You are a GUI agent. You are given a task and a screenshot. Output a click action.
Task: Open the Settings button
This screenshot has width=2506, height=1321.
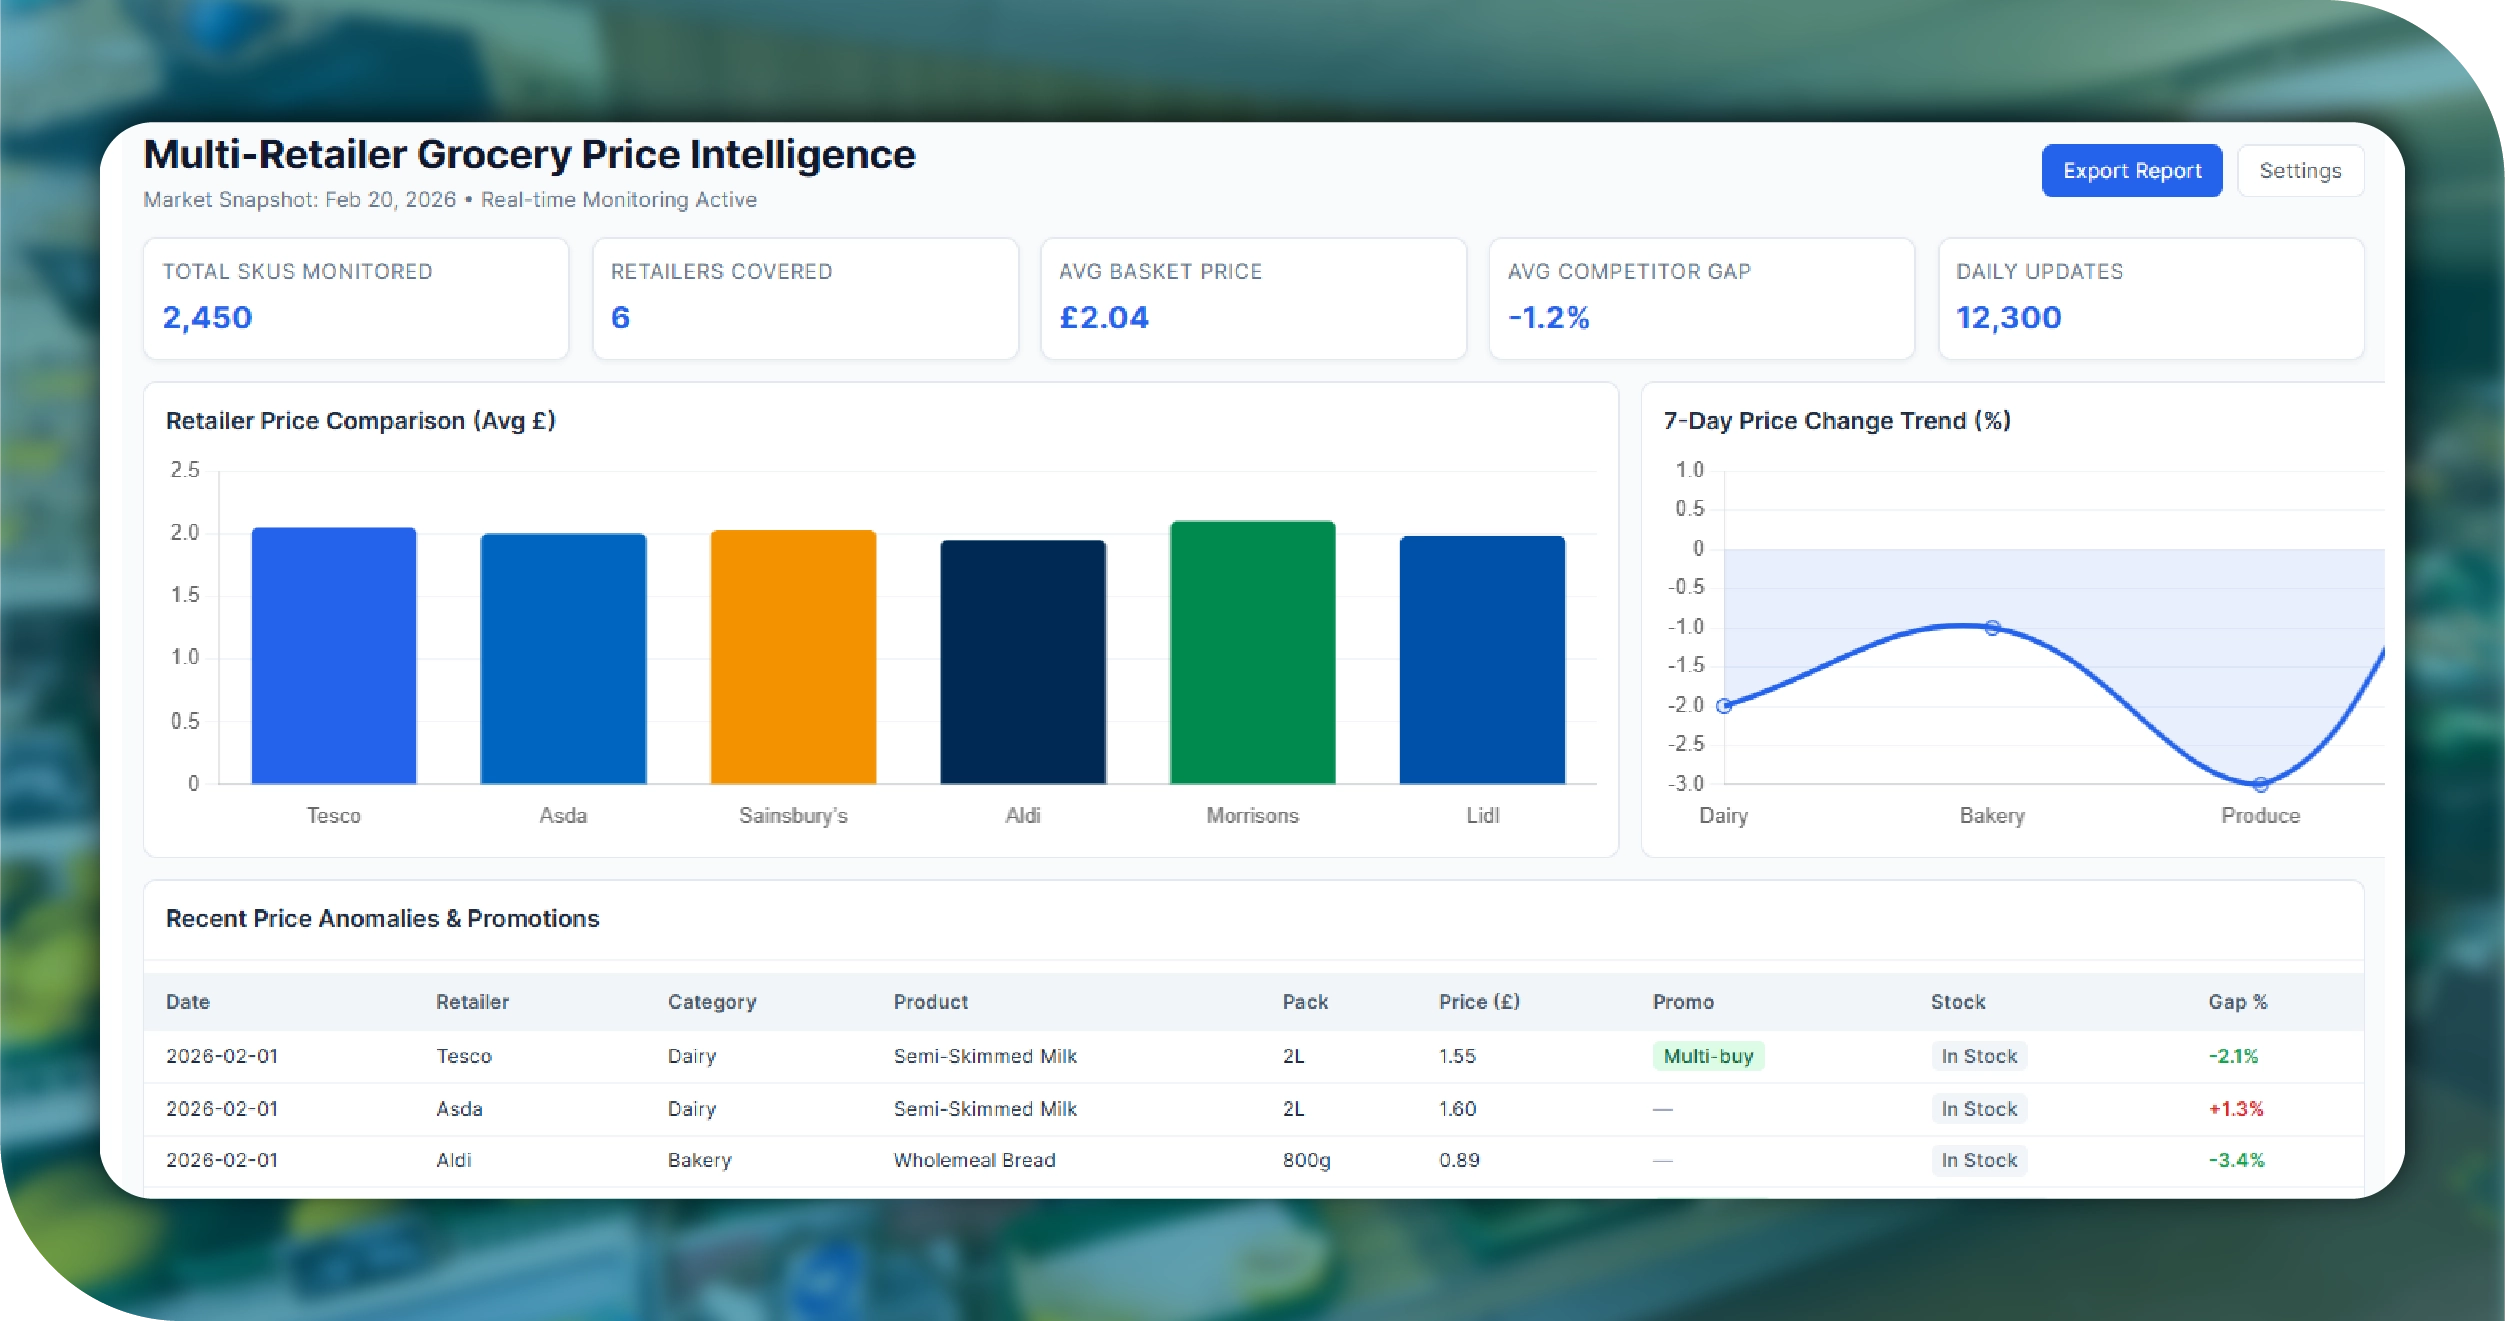2299,171
